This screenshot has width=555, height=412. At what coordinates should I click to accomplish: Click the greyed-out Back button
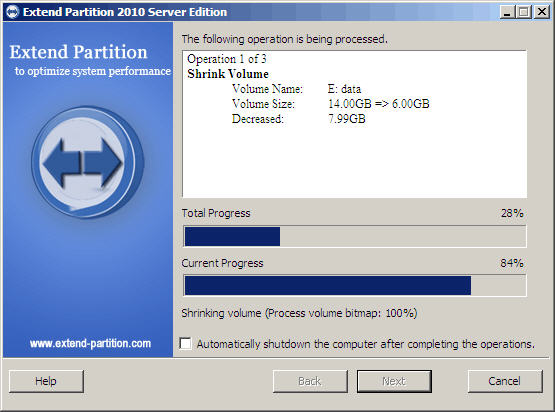(310, 381)
